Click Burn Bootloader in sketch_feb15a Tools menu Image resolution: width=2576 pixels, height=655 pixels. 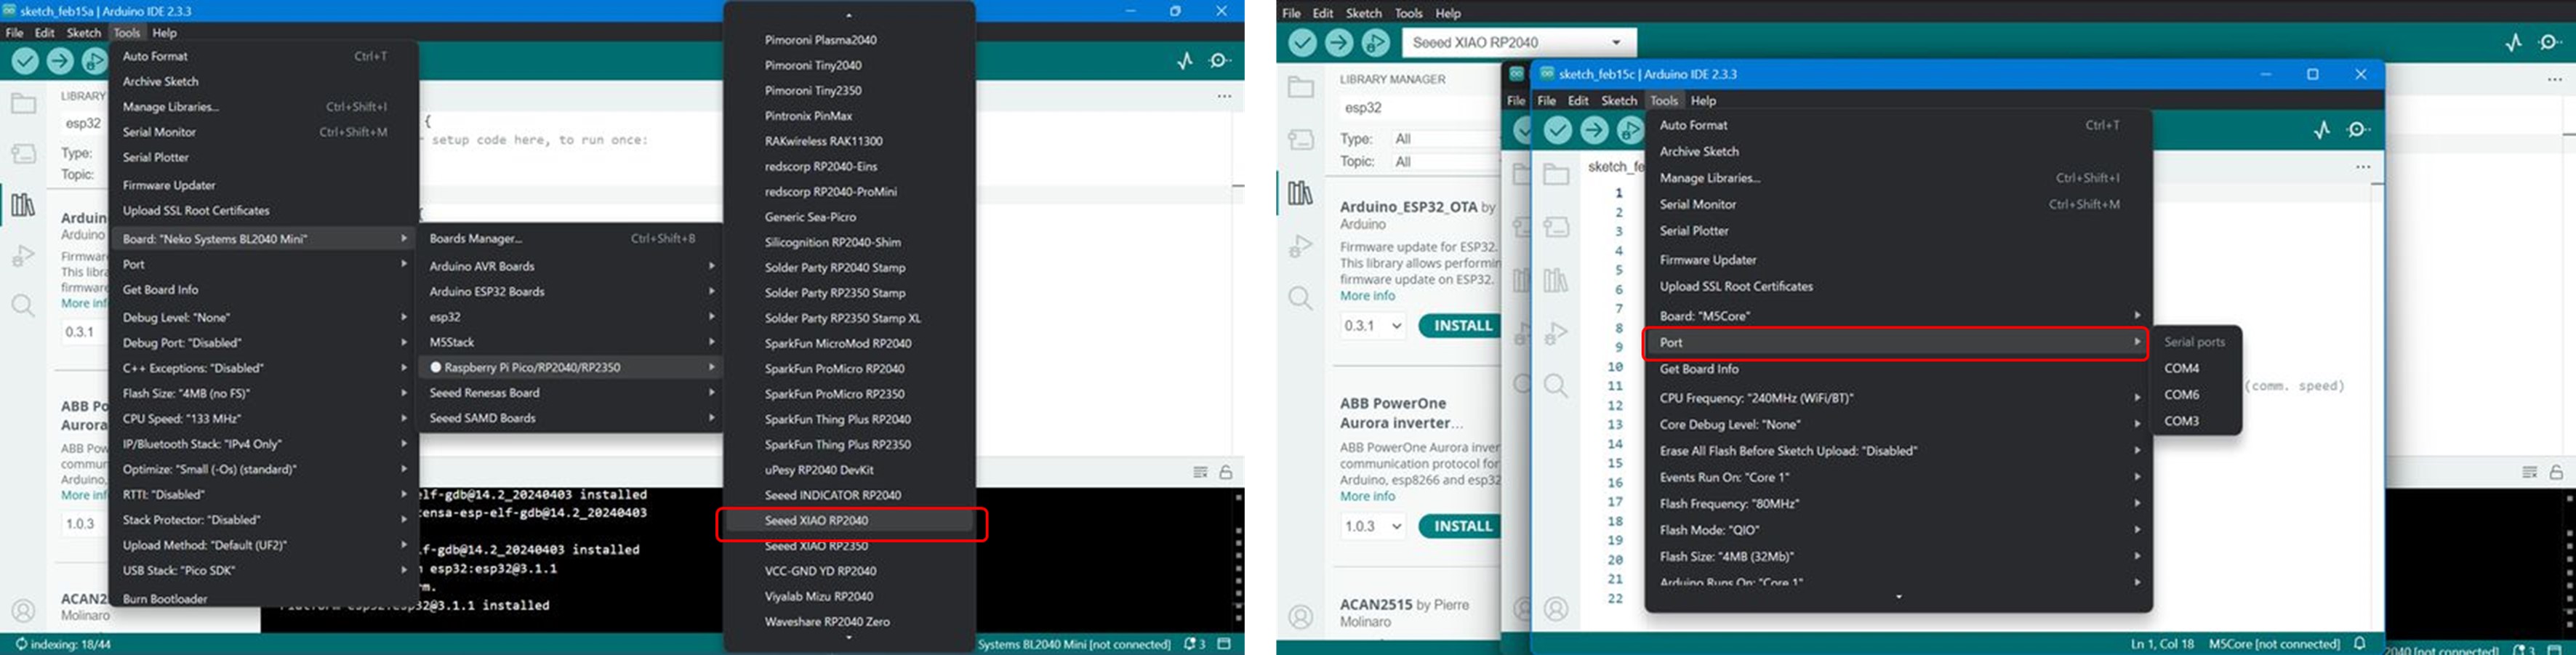point(264,599)
